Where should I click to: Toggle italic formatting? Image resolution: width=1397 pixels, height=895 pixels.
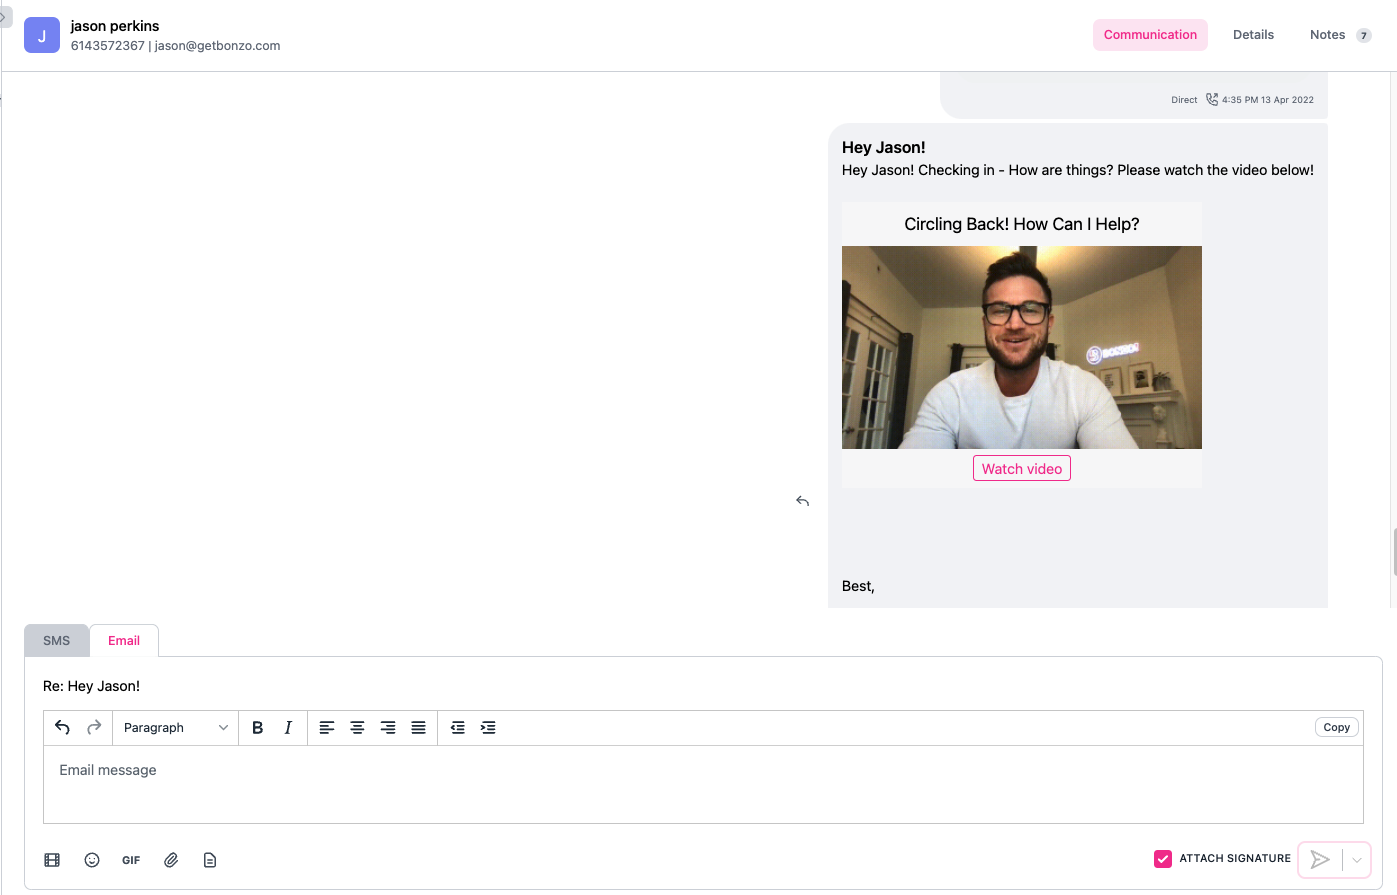coord(288,728)
